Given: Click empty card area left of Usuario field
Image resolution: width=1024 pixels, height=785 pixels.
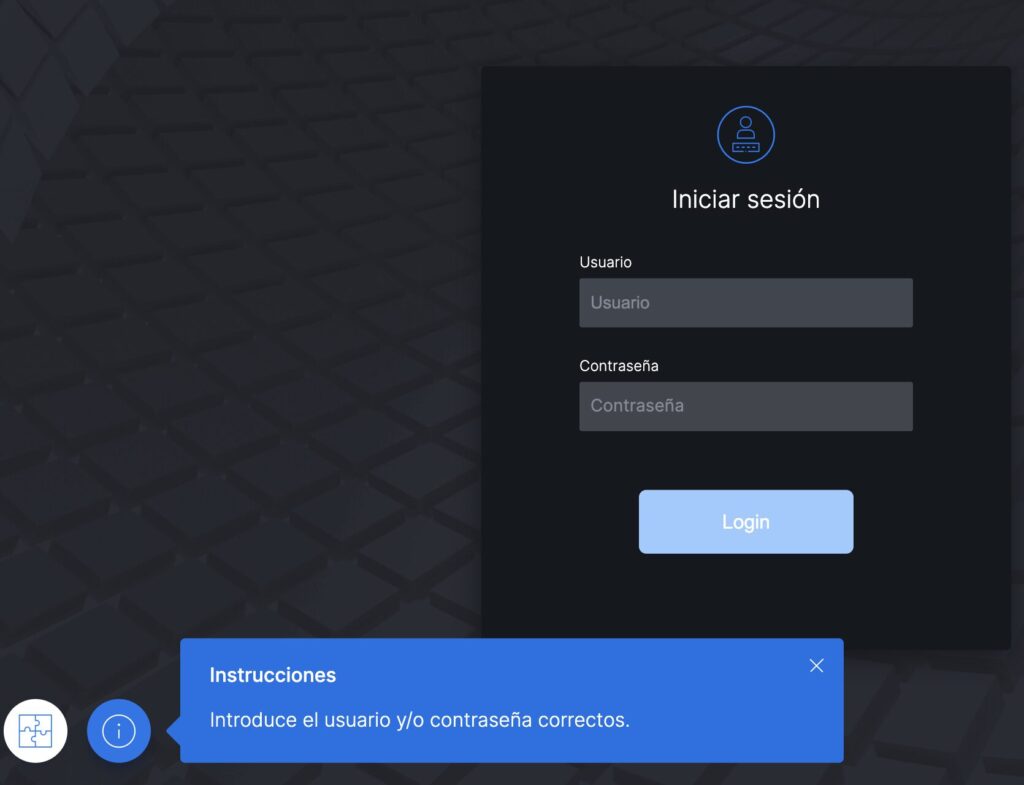Looking at the screenshot, I should pyautogui.click(x=530, y=303).
